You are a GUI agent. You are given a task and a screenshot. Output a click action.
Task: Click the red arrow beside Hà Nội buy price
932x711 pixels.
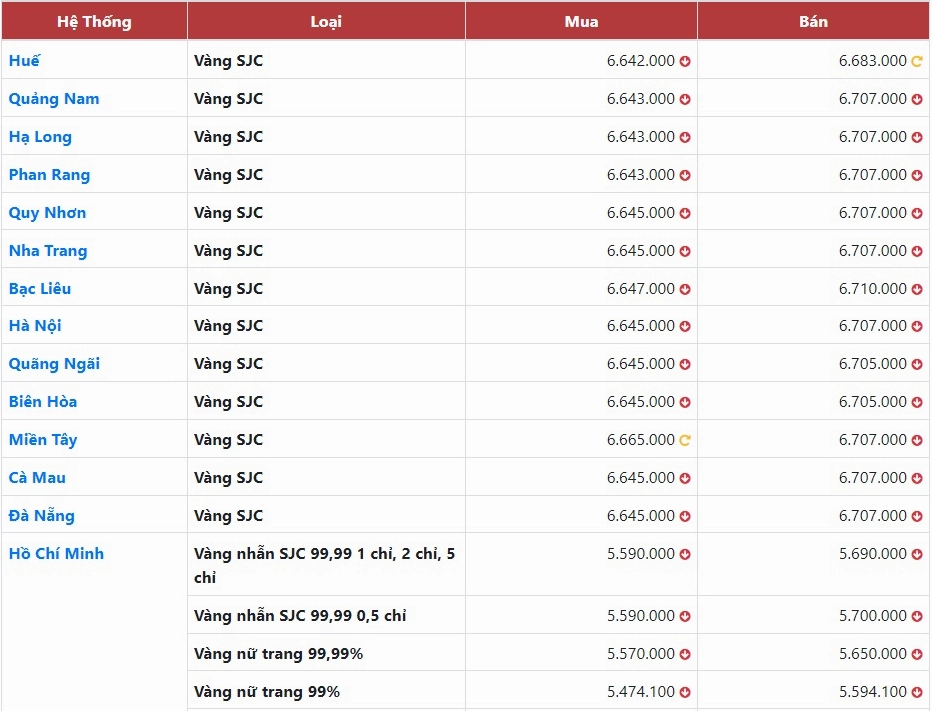685,326
